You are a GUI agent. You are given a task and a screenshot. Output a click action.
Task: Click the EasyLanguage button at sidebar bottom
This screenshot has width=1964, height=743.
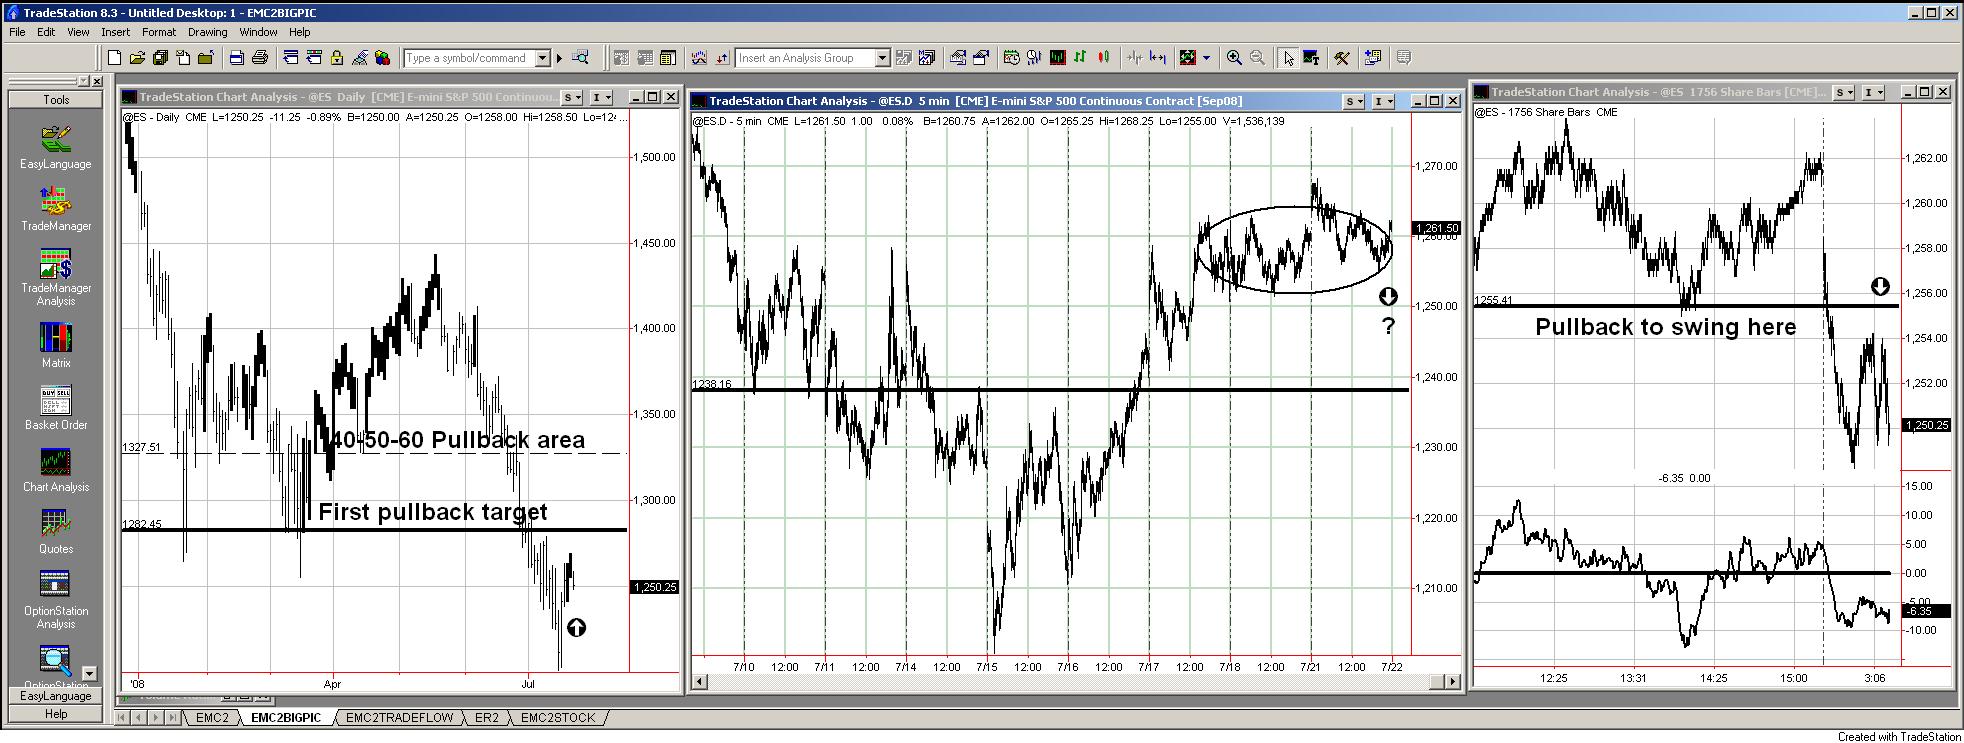pos(56,695)
